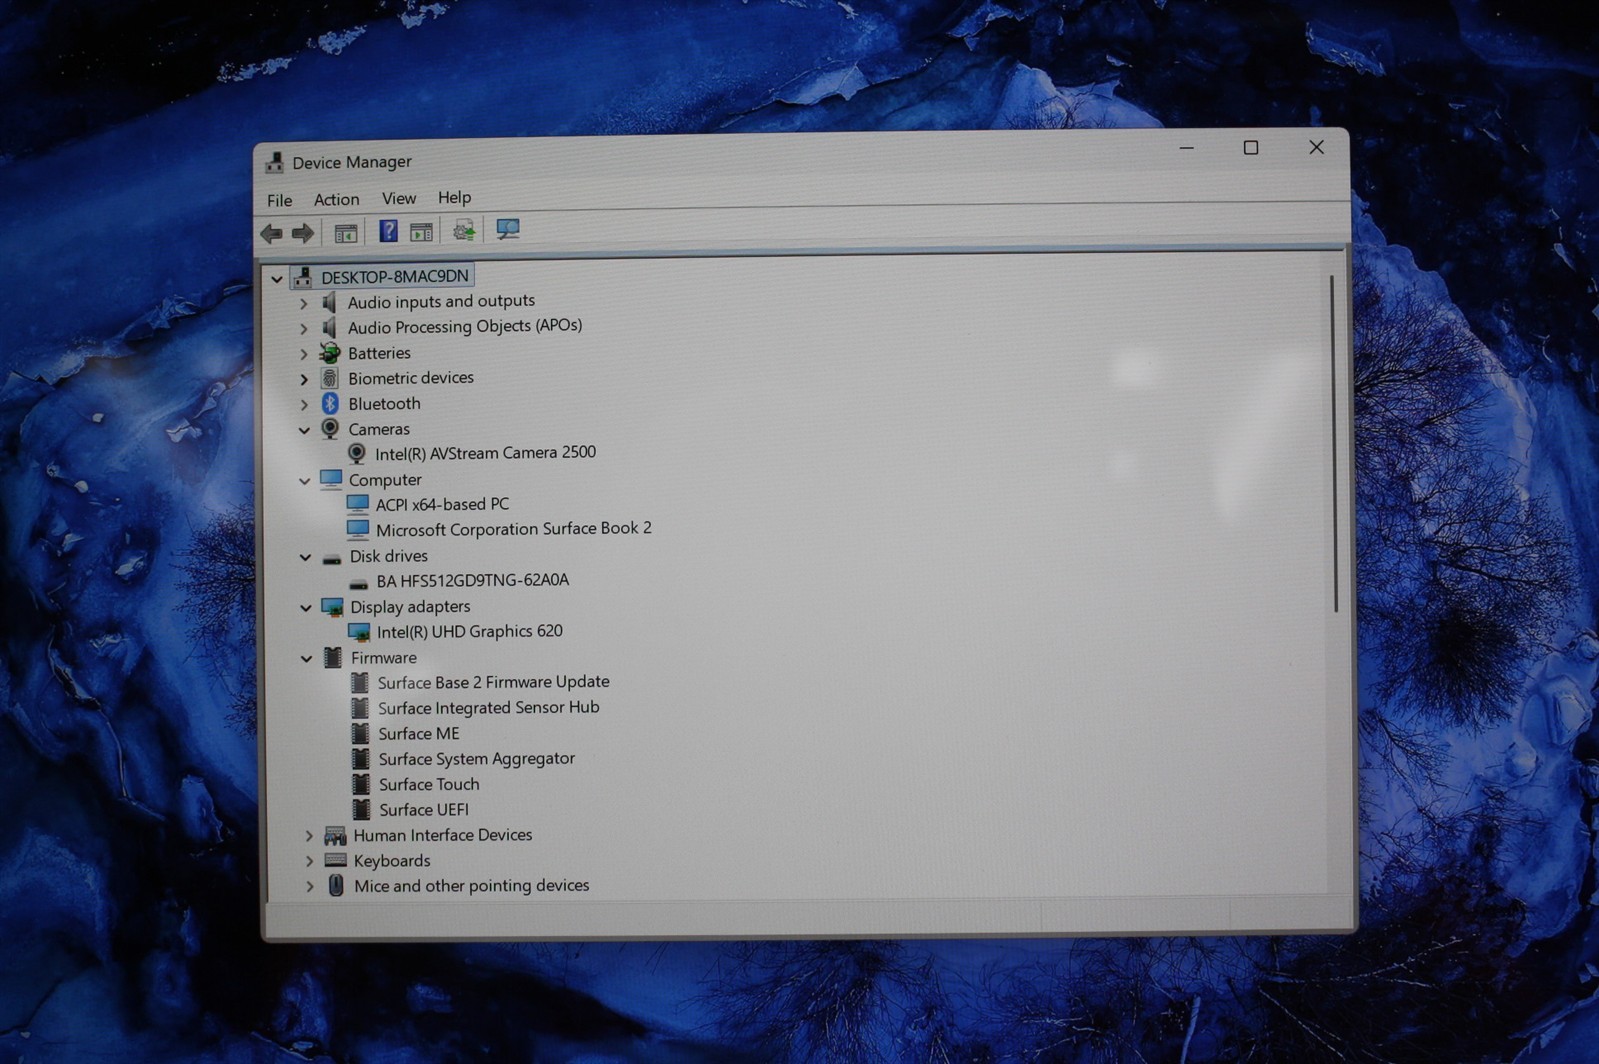
Task: Click the Batteries category icon
Action: click(x=329, y=353)
